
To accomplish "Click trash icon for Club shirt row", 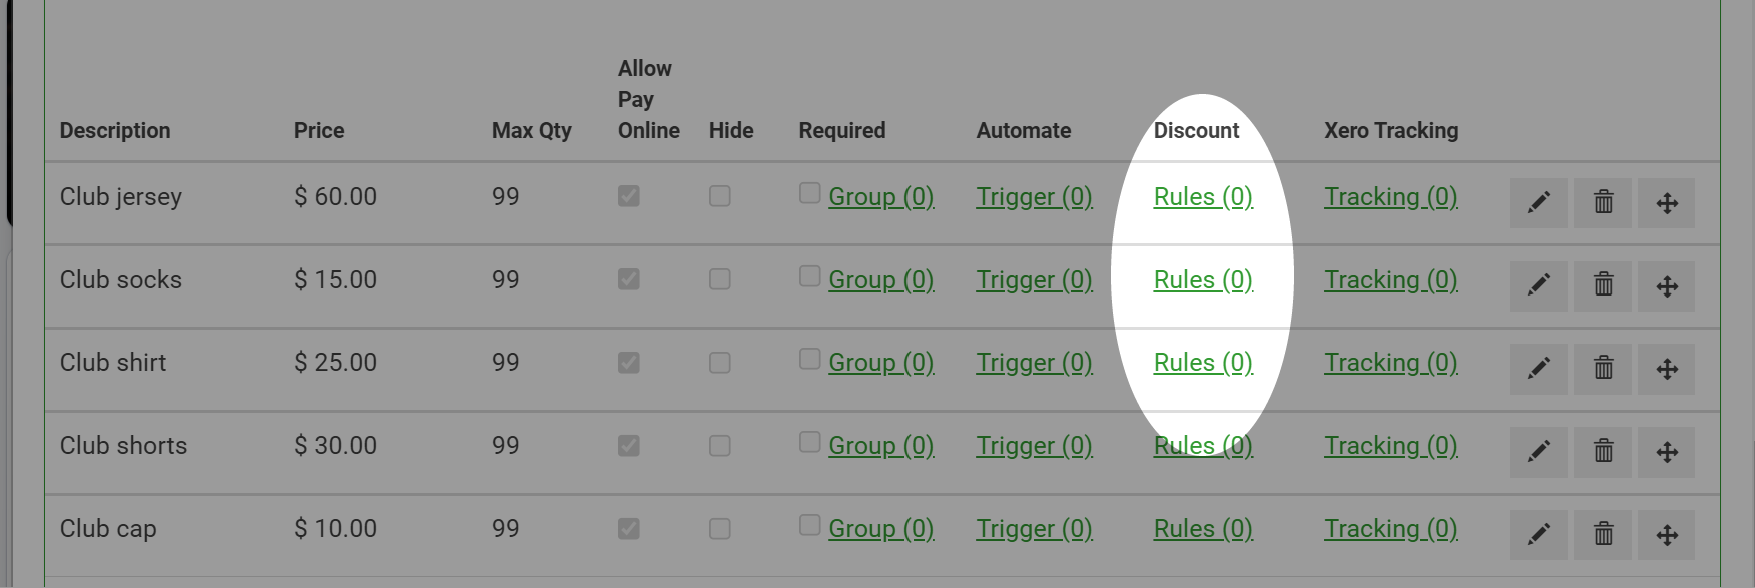I will [1603, 369].
